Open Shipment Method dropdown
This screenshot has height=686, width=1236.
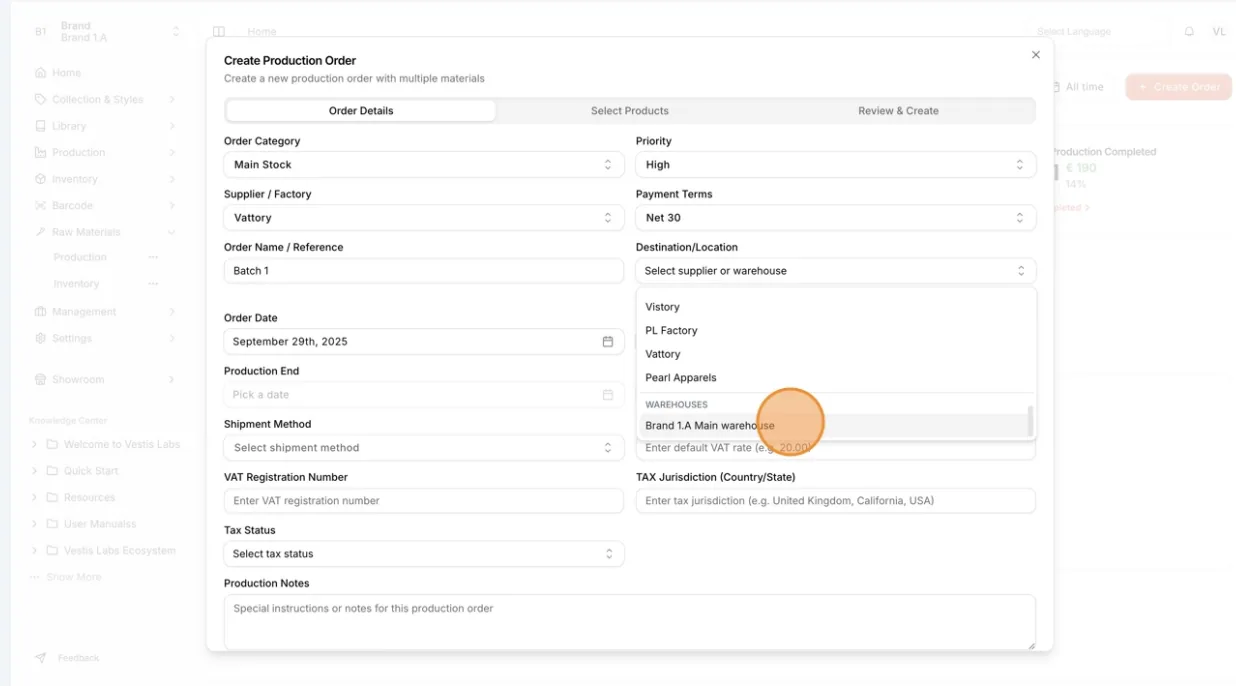click(424, 448)
